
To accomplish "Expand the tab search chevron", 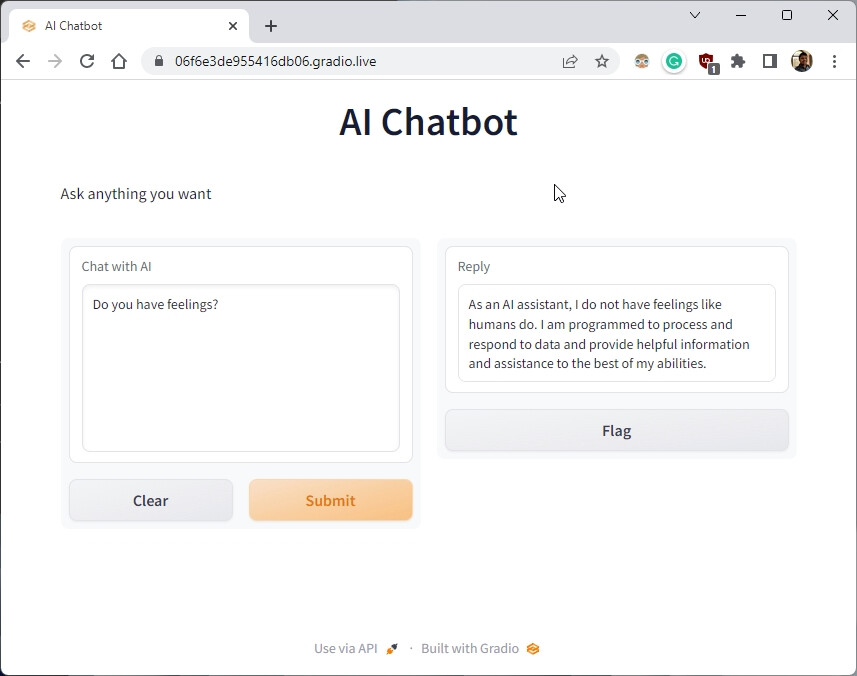I will click(695, 15).
